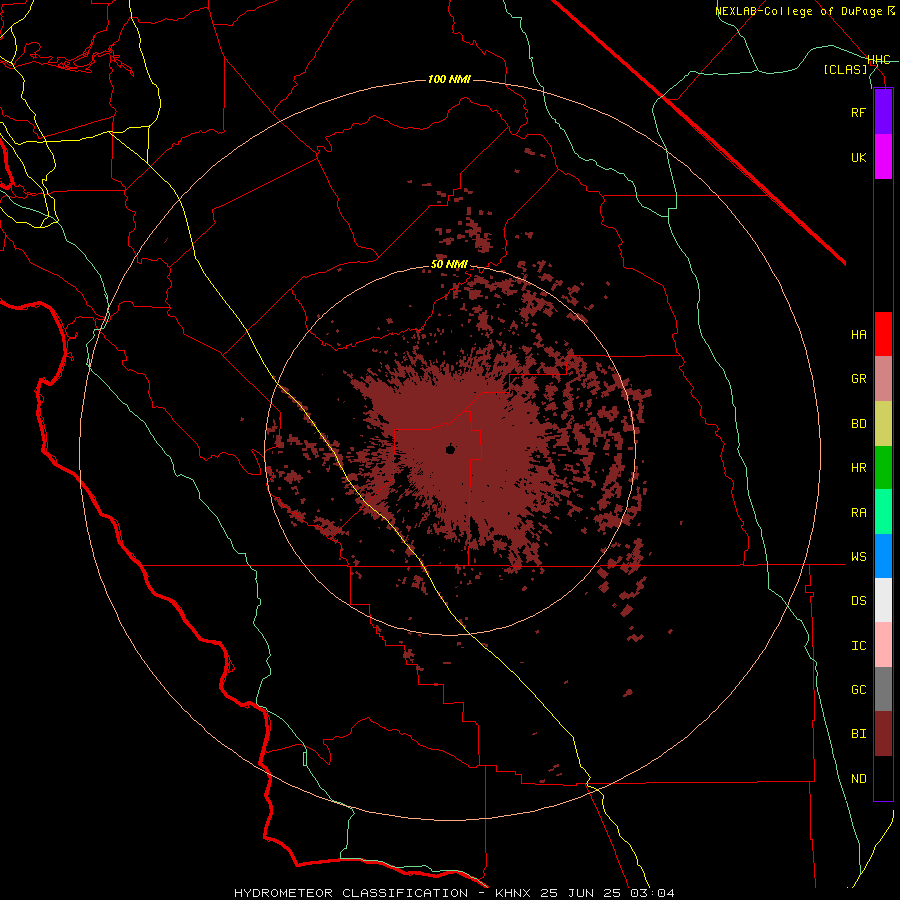
Task: Click the IC light pink legend swatch
Action: pyautogui.click(x=883, y=645)
